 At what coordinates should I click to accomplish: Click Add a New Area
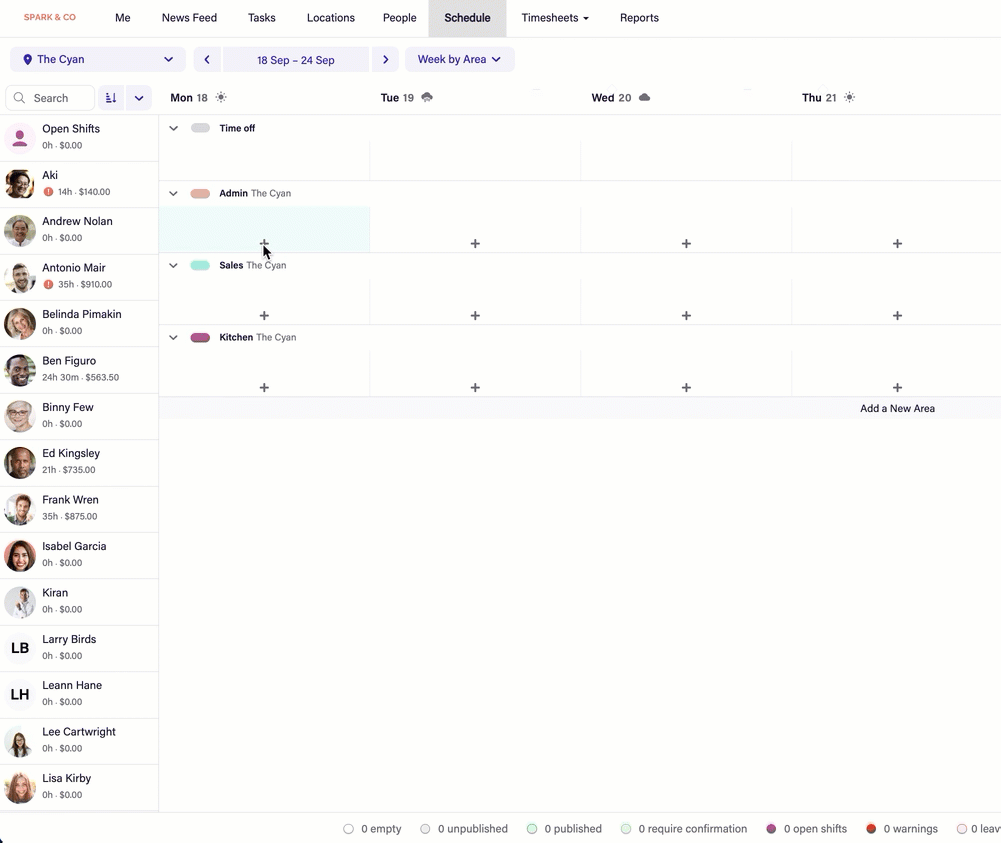point(897,408)
